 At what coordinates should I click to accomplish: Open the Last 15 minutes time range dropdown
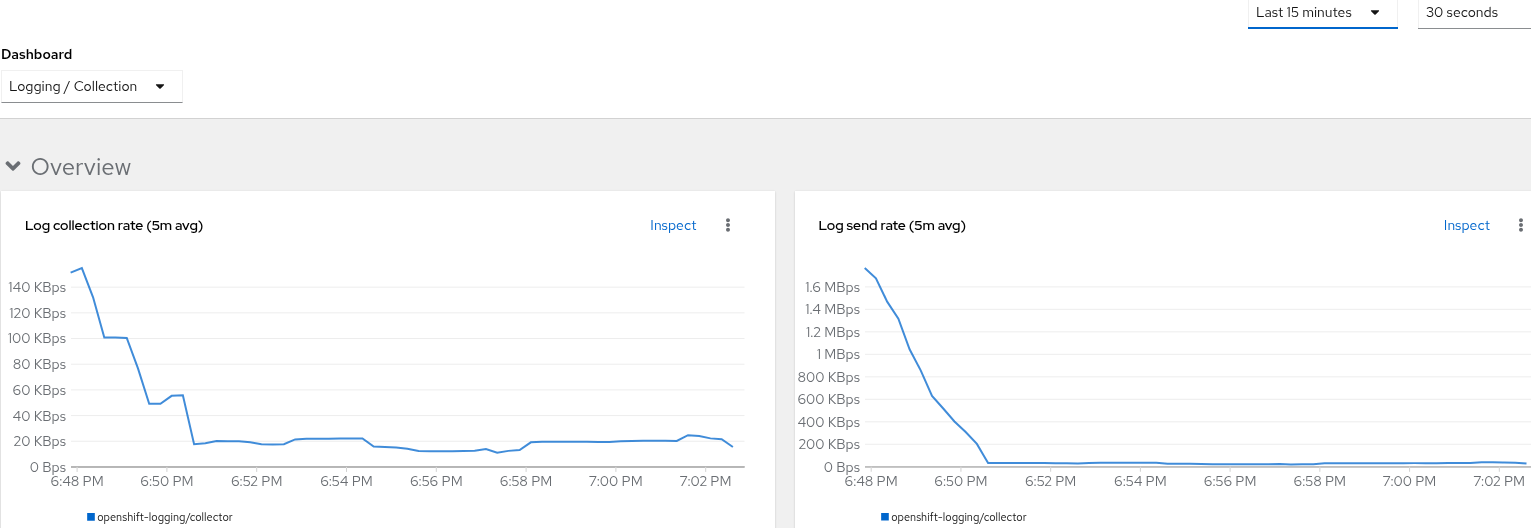click(1321, 13)
